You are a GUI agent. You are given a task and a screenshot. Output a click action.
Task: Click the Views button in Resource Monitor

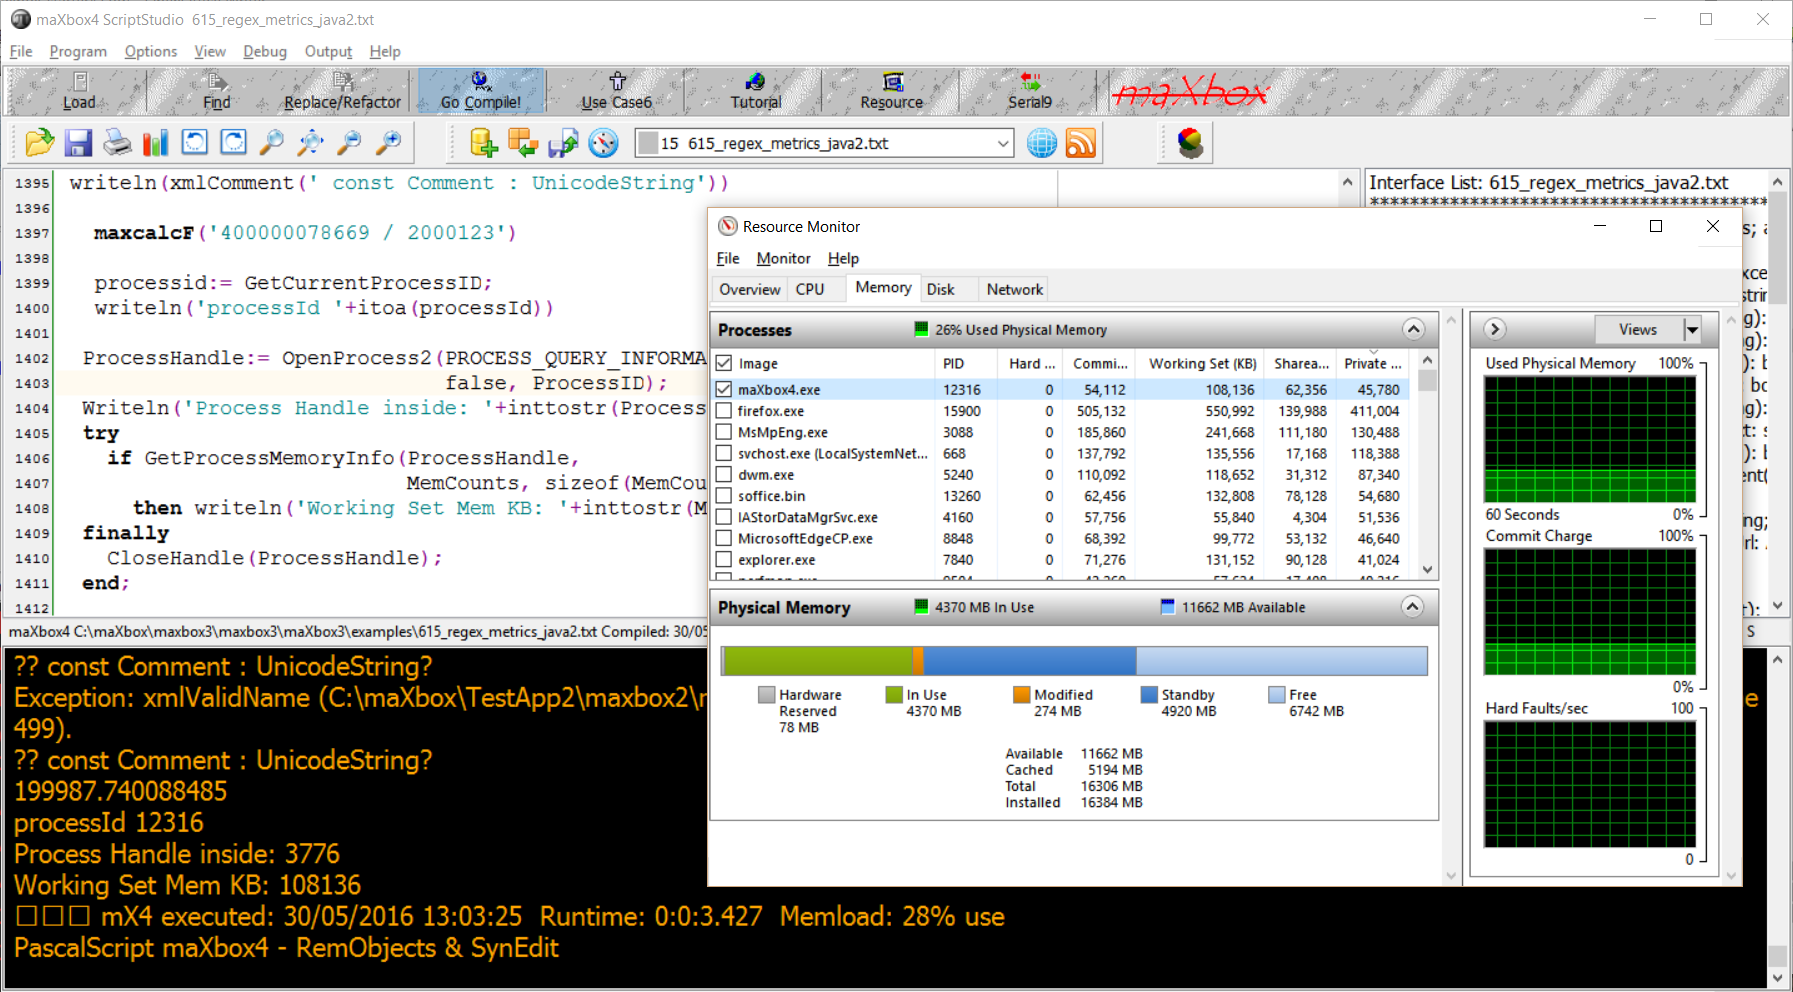(1638, 329)
